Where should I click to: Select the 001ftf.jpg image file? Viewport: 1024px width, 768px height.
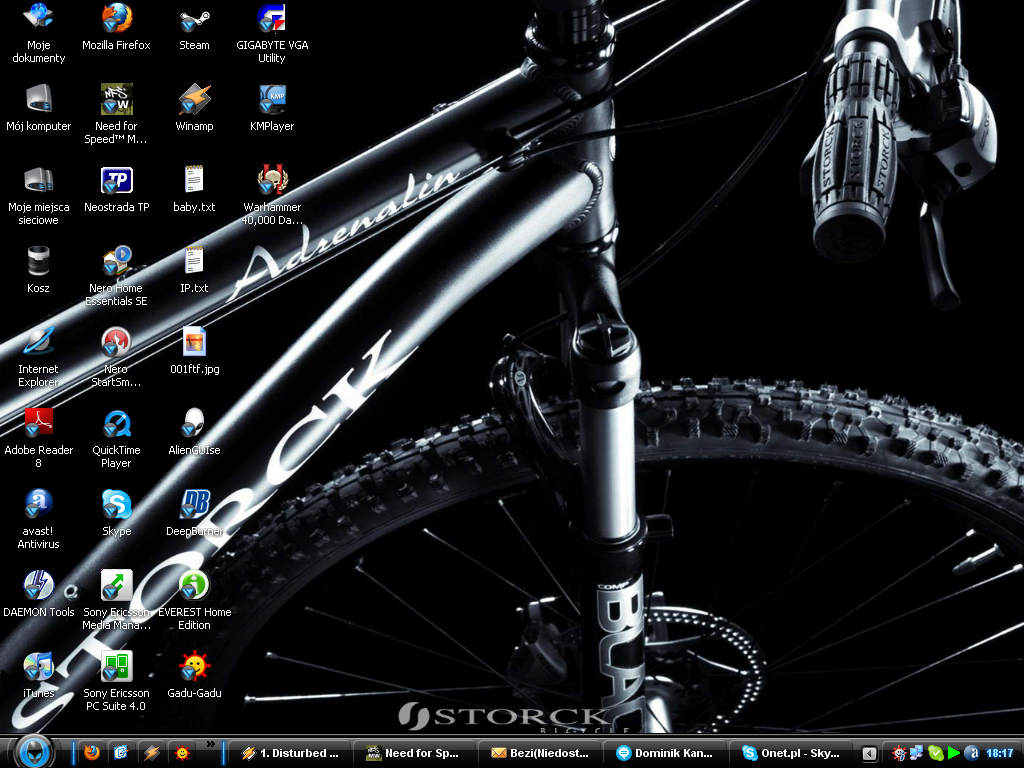click(x=194, y=351)
